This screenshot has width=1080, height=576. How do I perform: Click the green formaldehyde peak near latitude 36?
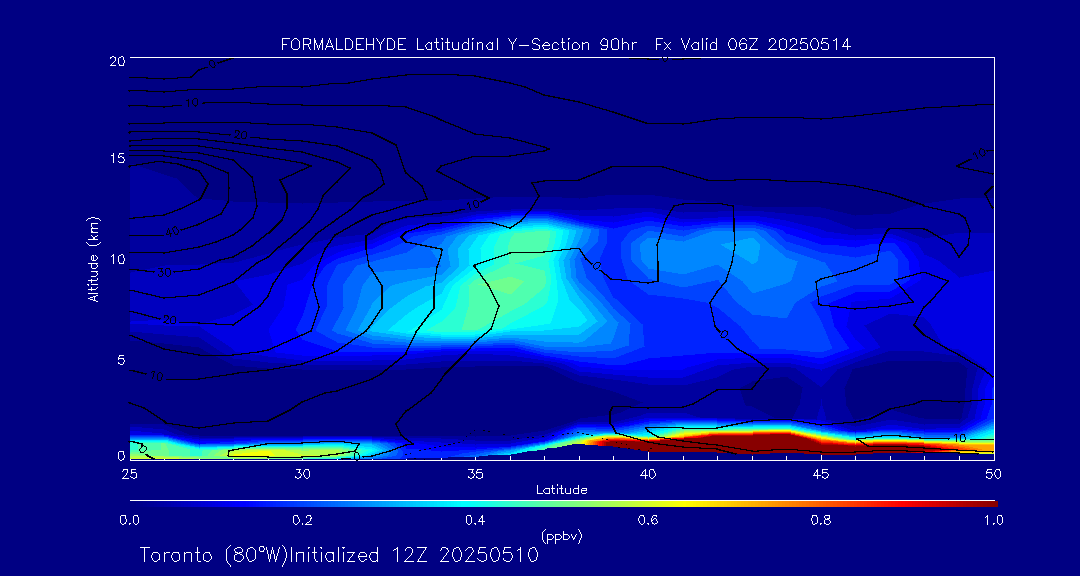[x=510, y=284]
